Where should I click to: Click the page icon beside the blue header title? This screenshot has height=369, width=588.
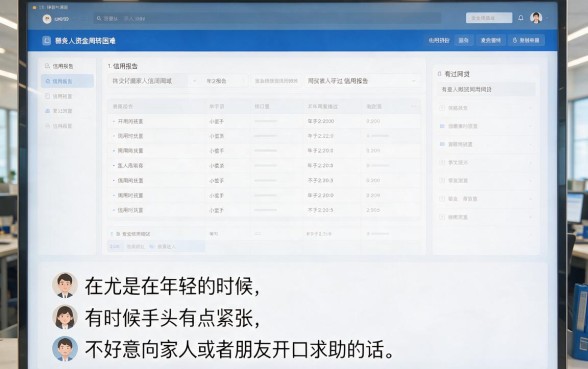click(46, 40)
